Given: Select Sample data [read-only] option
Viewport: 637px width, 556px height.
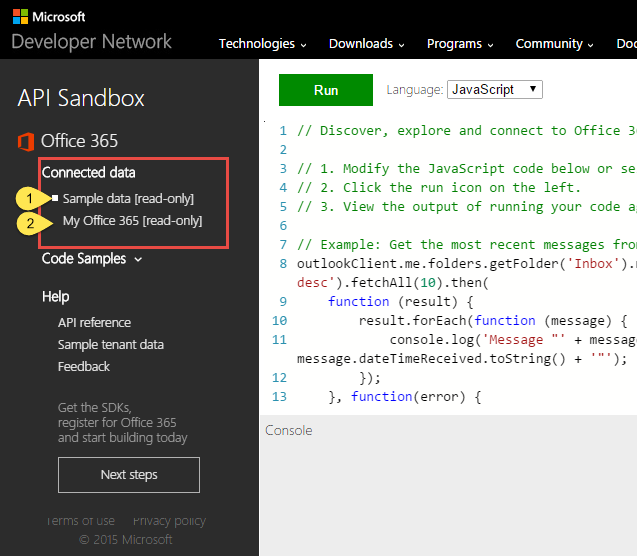Looking at the screenshot, I should click(128, 198).
